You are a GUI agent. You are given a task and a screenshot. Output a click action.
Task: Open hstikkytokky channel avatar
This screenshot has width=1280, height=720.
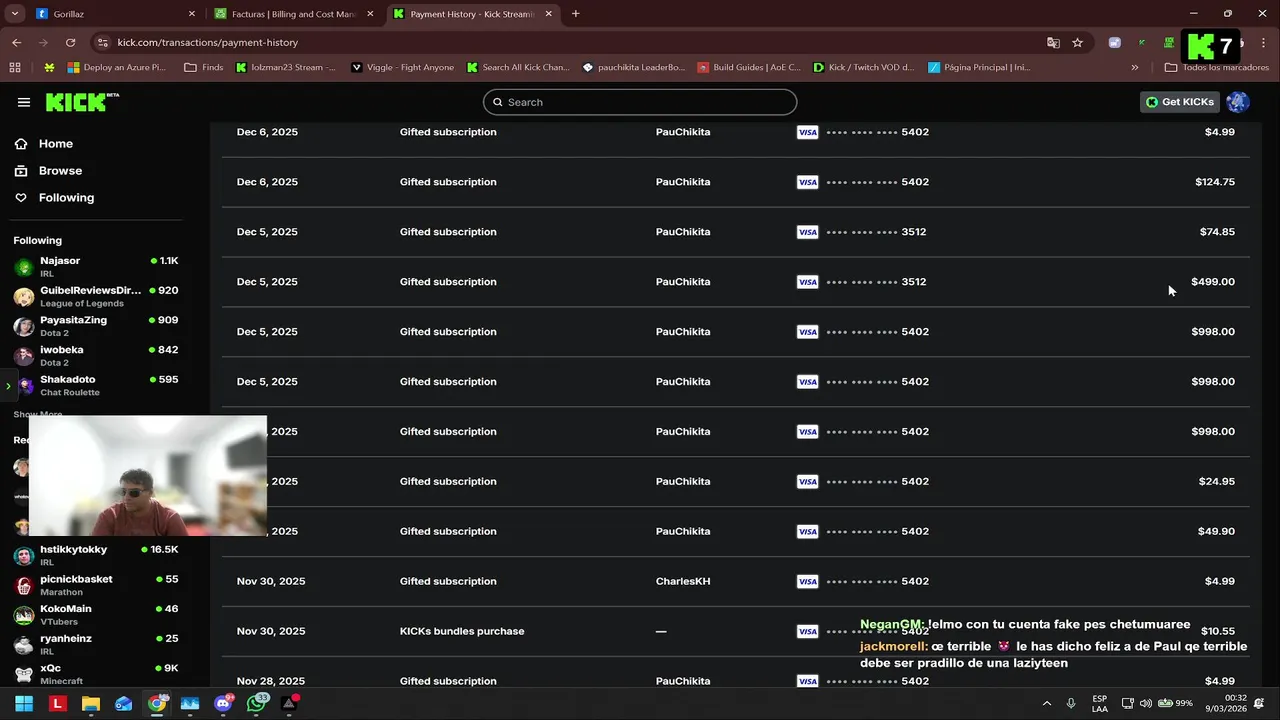click(23, 556)
